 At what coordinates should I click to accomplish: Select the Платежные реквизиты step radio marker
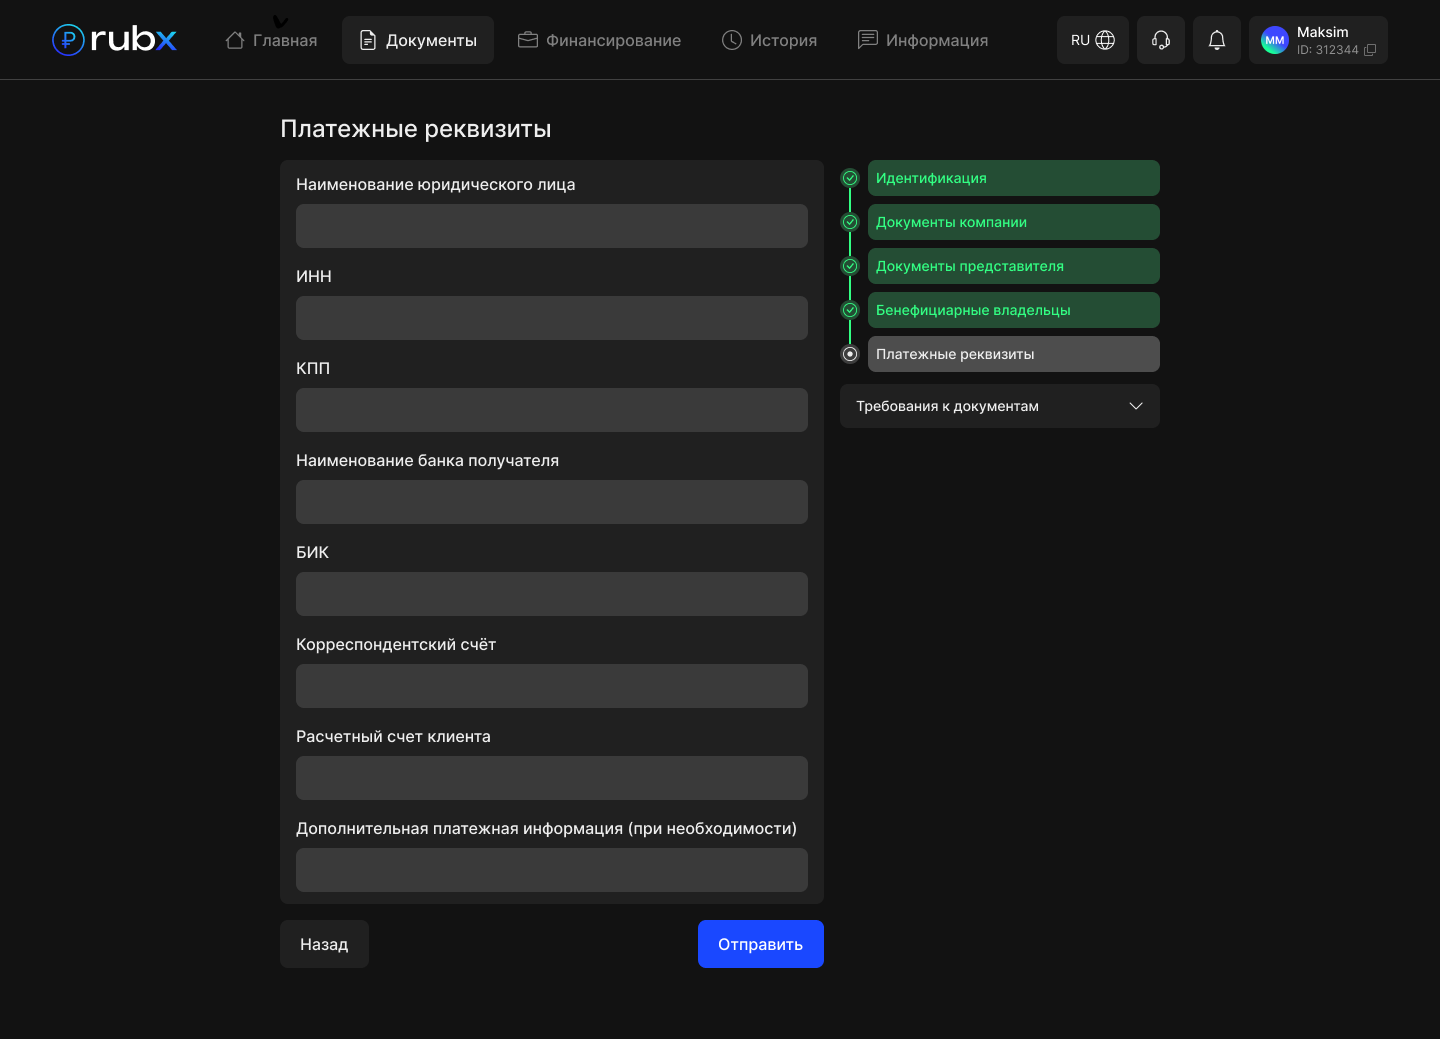(850, 354)
